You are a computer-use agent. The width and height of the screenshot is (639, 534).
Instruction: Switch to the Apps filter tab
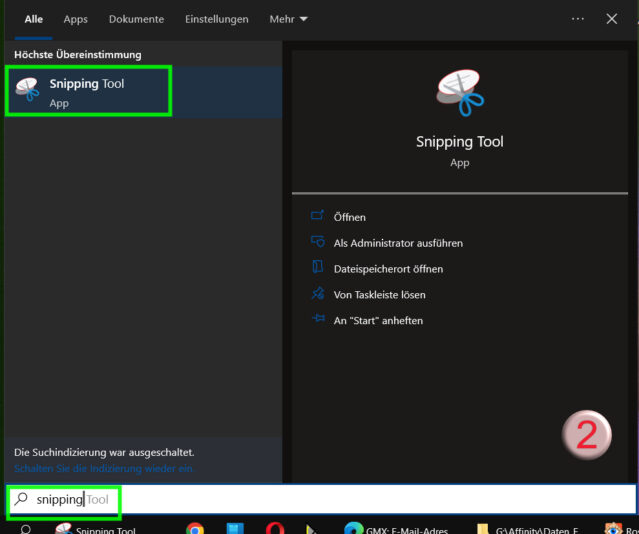(x=76, y=19)
